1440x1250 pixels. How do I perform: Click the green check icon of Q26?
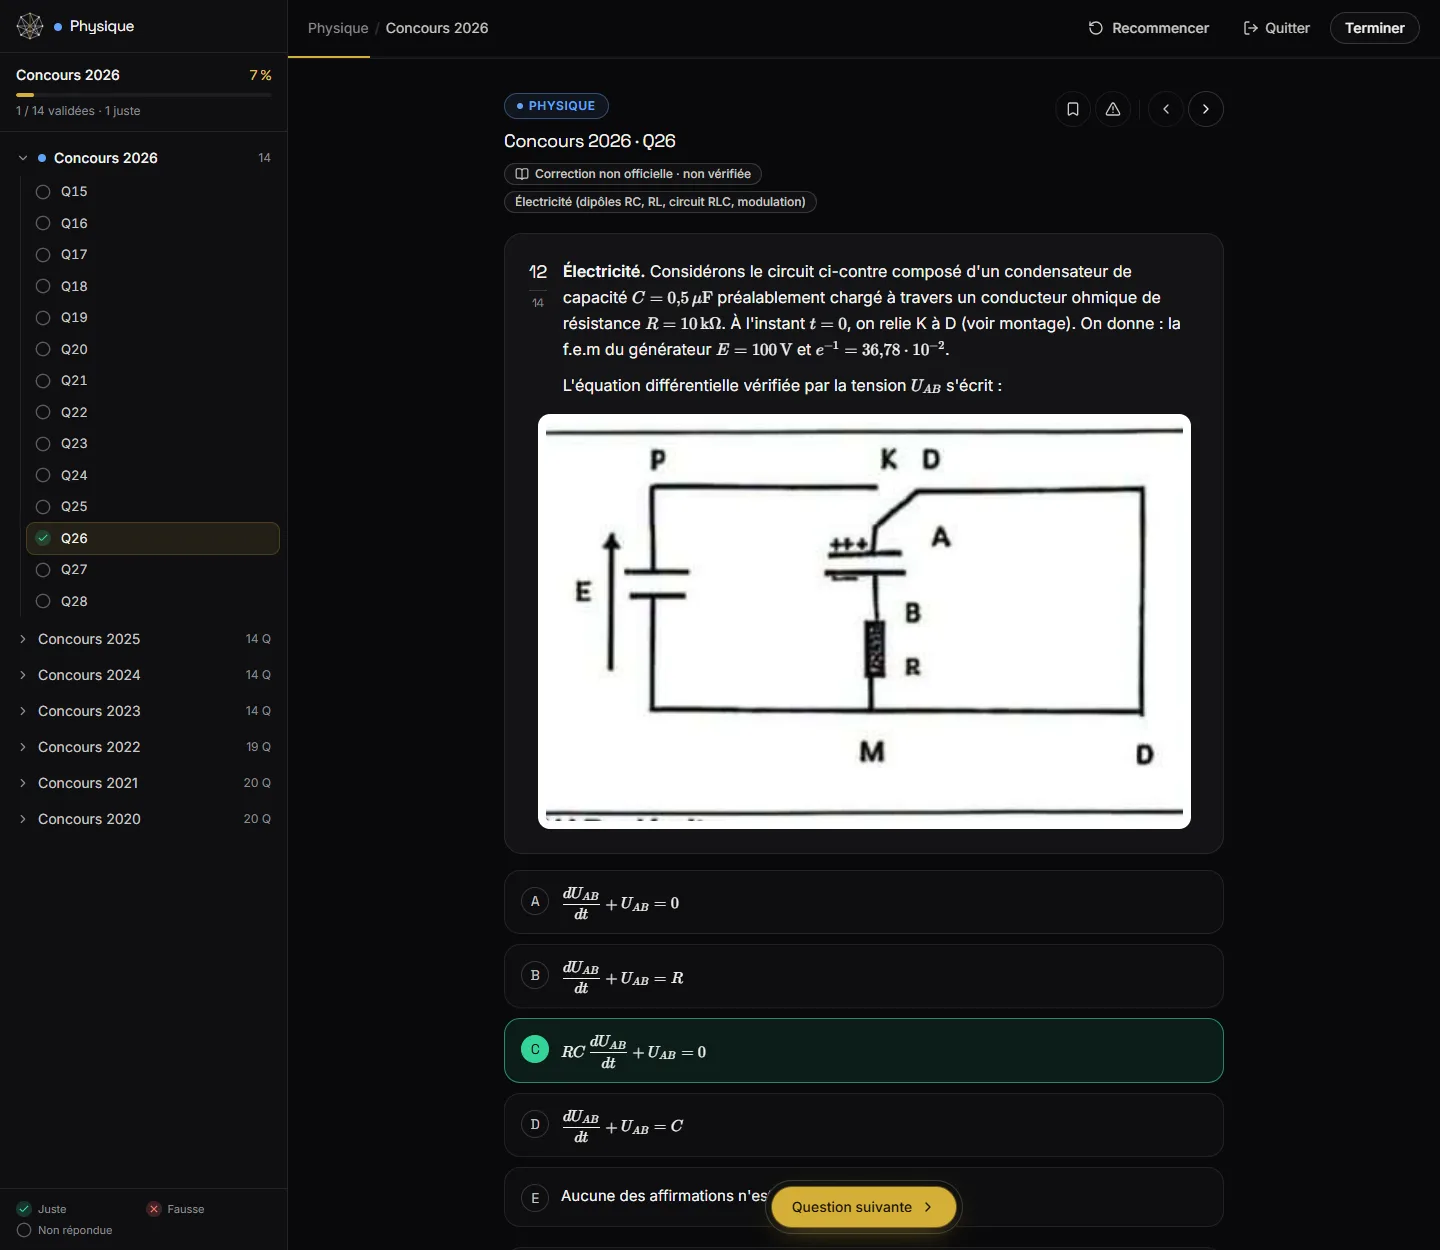(43, 538)
